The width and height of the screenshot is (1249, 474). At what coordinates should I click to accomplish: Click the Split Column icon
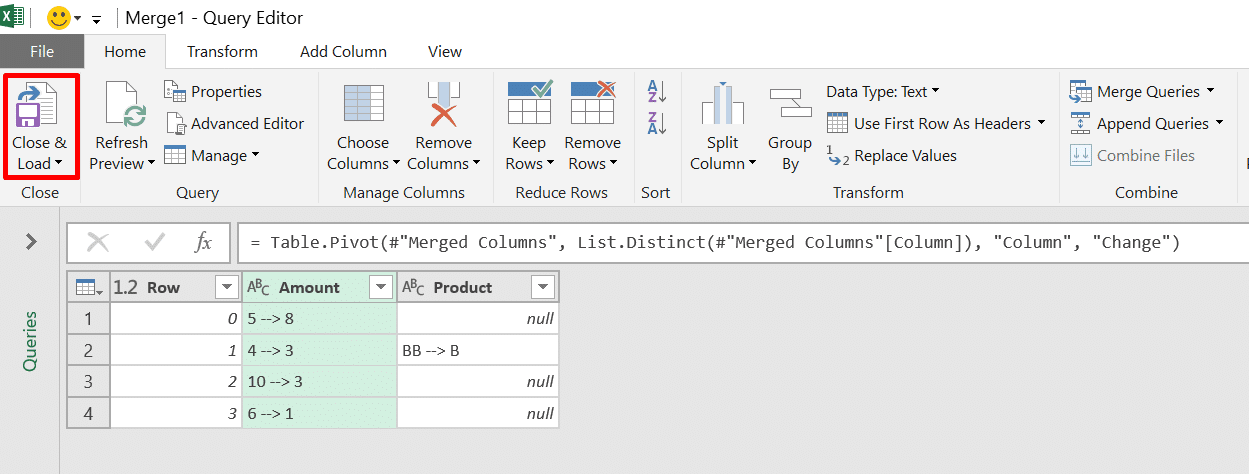[x=722, y=106]
